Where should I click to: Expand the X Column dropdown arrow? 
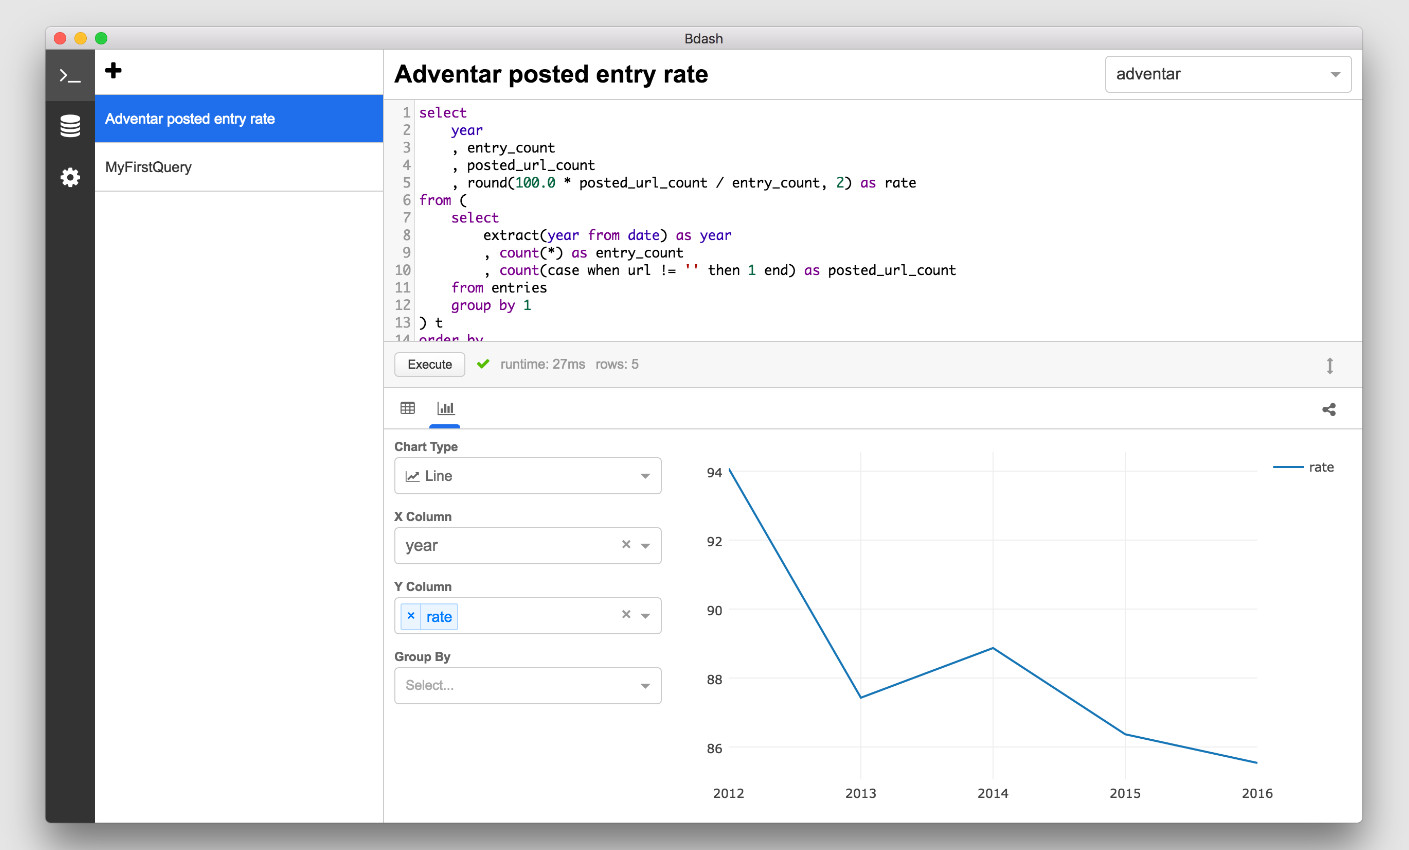tap(646, 546)
